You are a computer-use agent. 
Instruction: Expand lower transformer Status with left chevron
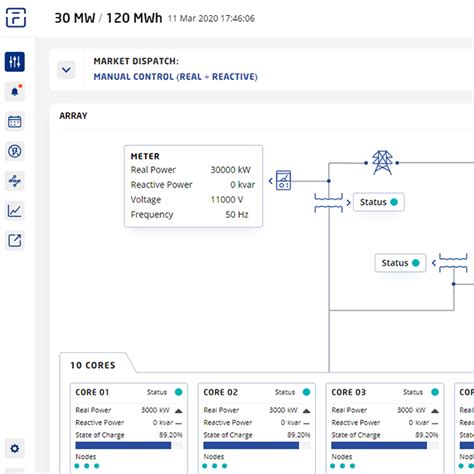tap(434, 263)
